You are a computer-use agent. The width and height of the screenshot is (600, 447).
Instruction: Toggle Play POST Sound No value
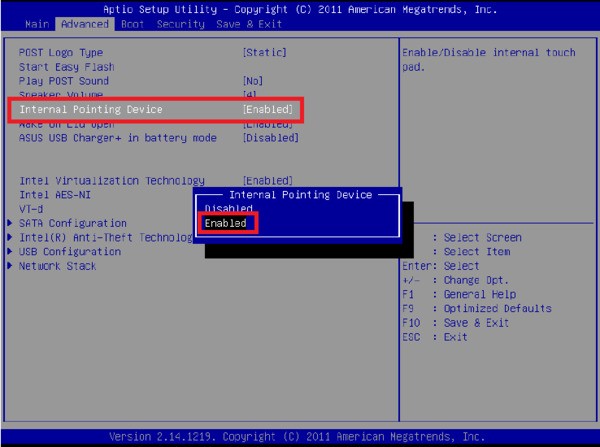click(x=254, y=81)
